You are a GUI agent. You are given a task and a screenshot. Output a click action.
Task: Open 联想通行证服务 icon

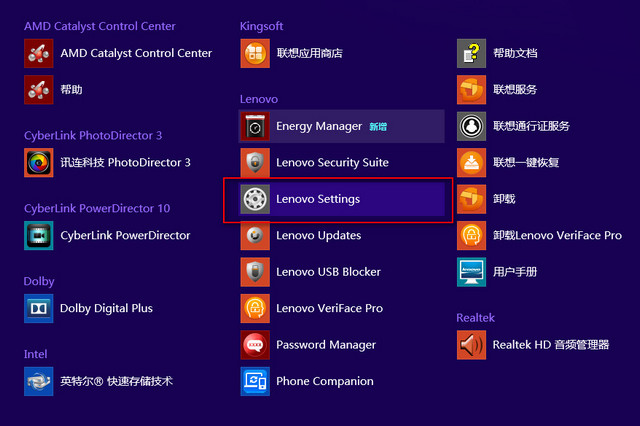coord(471,126)
